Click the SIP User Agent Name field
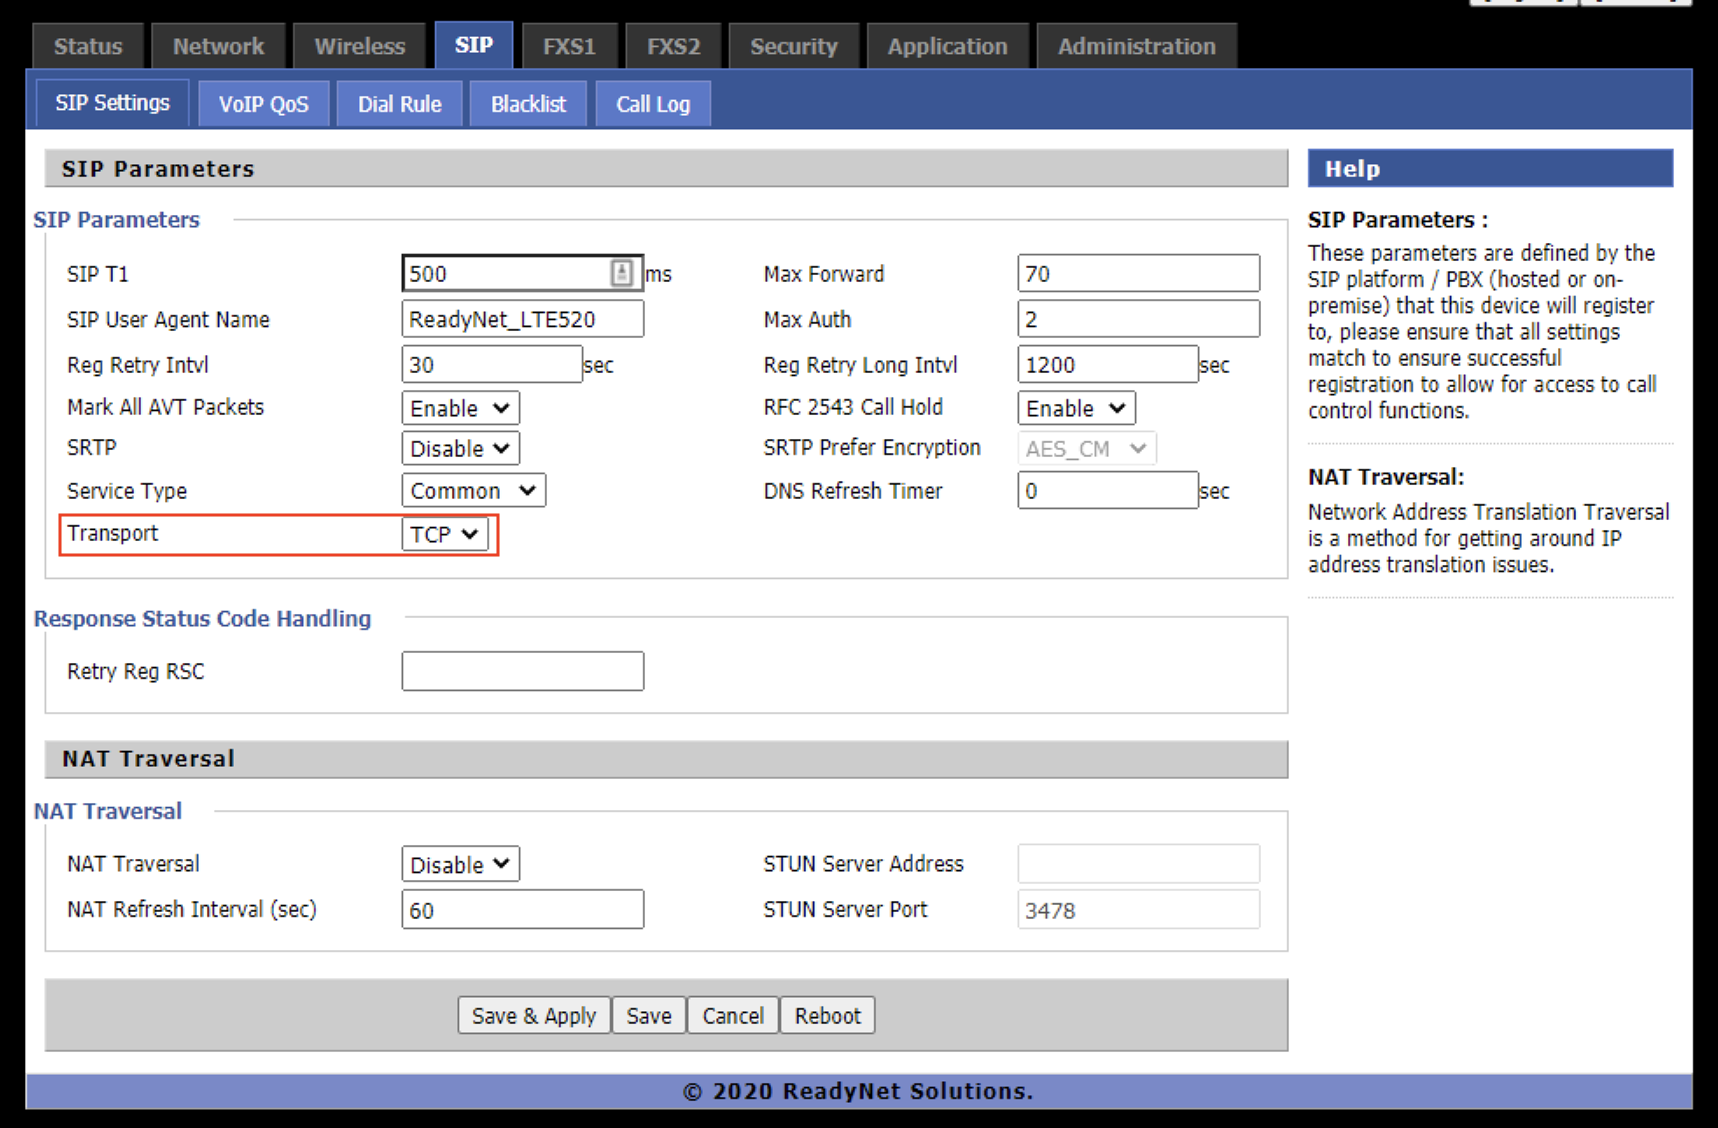Viewport: 1718px width, 1128px height. pos(522,319)
